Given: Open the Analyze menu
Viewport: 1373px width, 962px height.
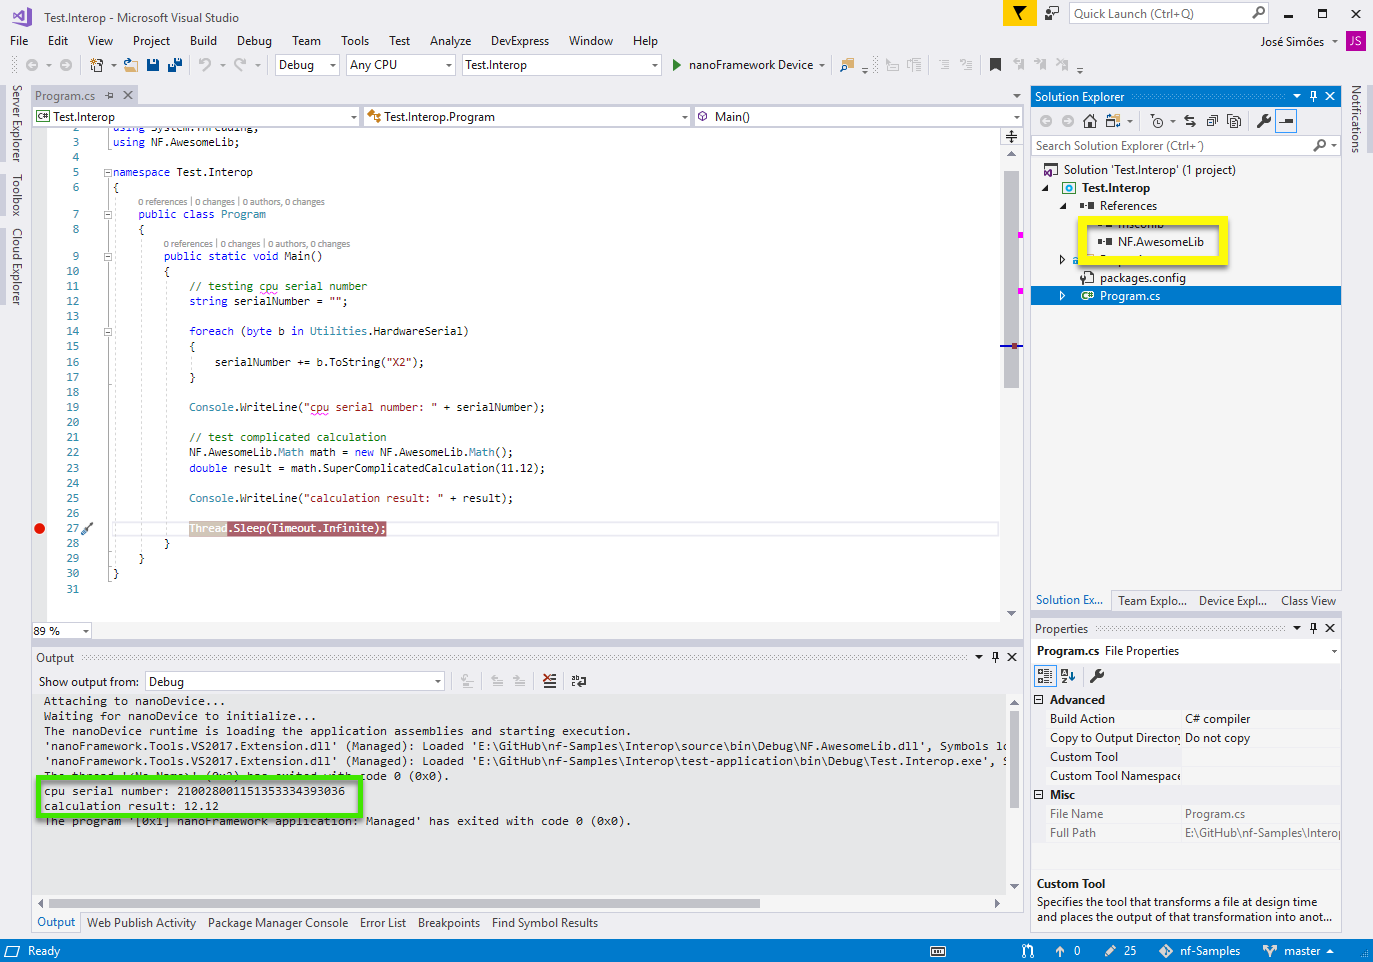Looking at the screenshot, I should pos(450,41).
